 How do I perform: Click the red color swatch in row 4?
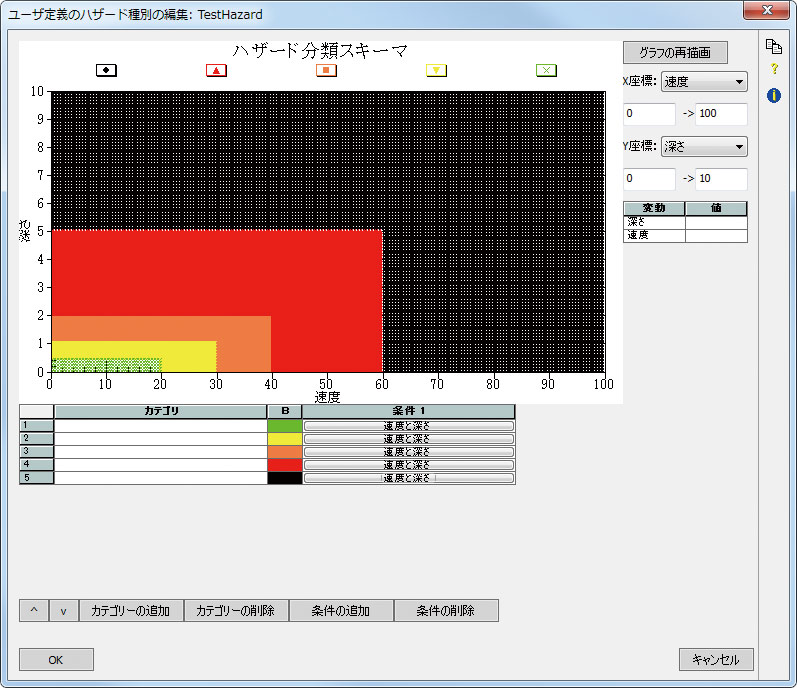(284, 465)
